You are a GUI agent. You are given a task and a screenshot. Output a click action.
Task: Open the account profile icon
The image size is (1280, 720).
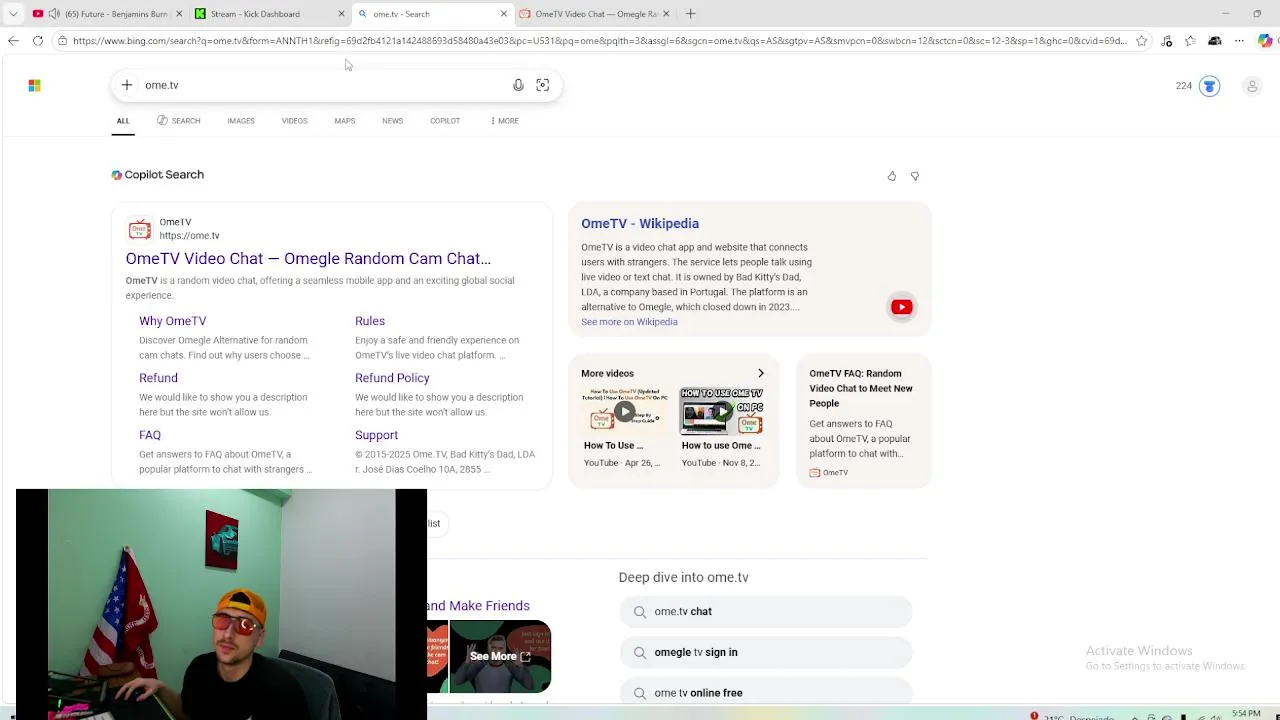[x=1252, y=86]
